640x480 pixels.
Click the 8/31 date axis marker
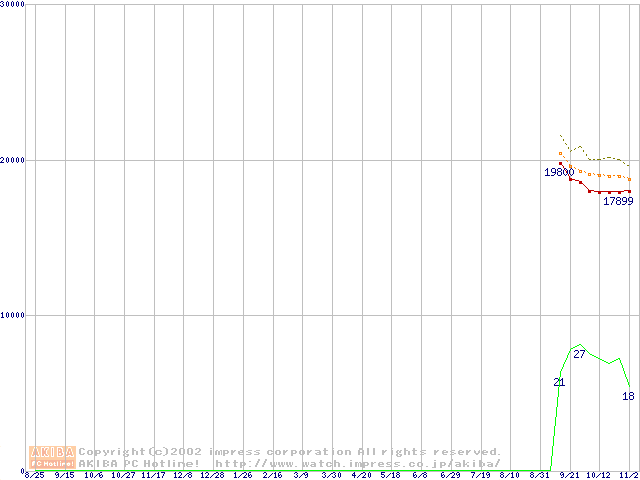click(x=539, y=475)
